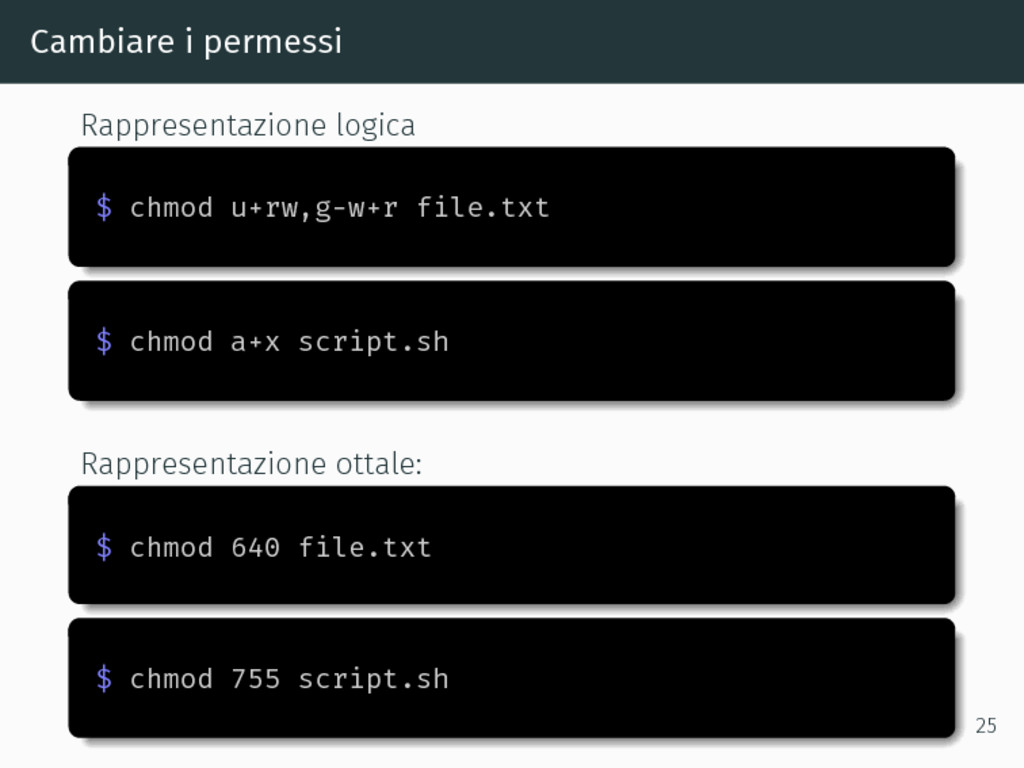Click the dollar prompt before chmod u+rw,g-w+r
This screenshot has width=1024, height=768.
click(x=104, y=208)
